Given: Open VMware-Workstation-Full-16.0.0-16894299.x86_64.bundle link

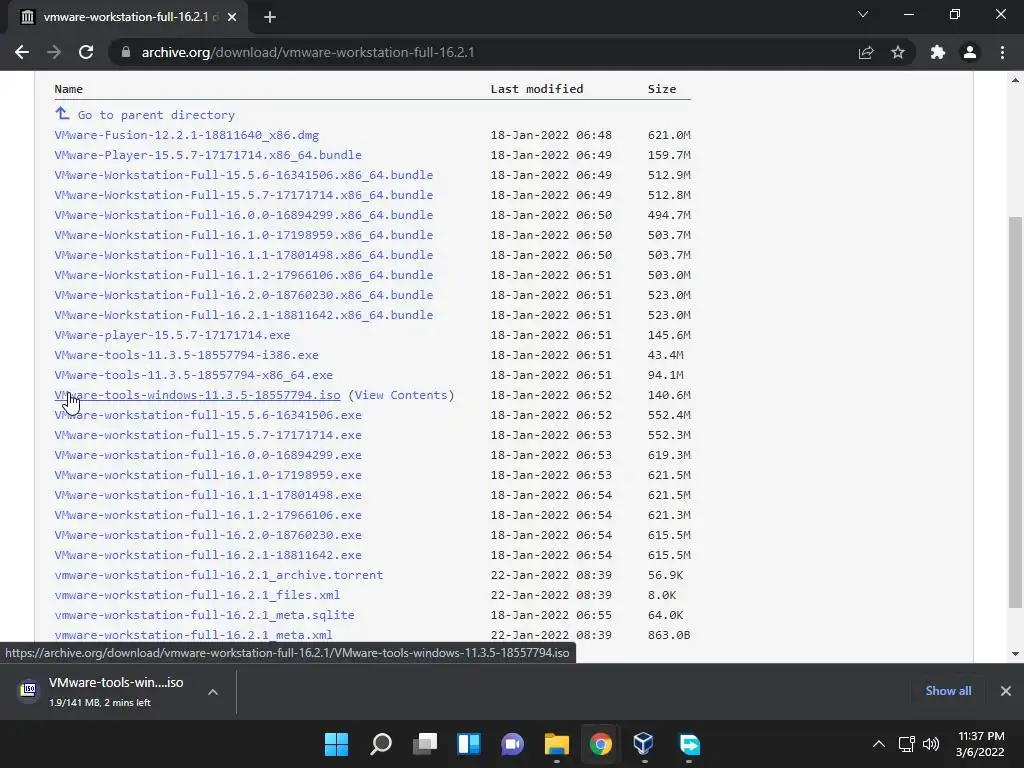Looking at the screenshot, I should click(x=244, y=215).
